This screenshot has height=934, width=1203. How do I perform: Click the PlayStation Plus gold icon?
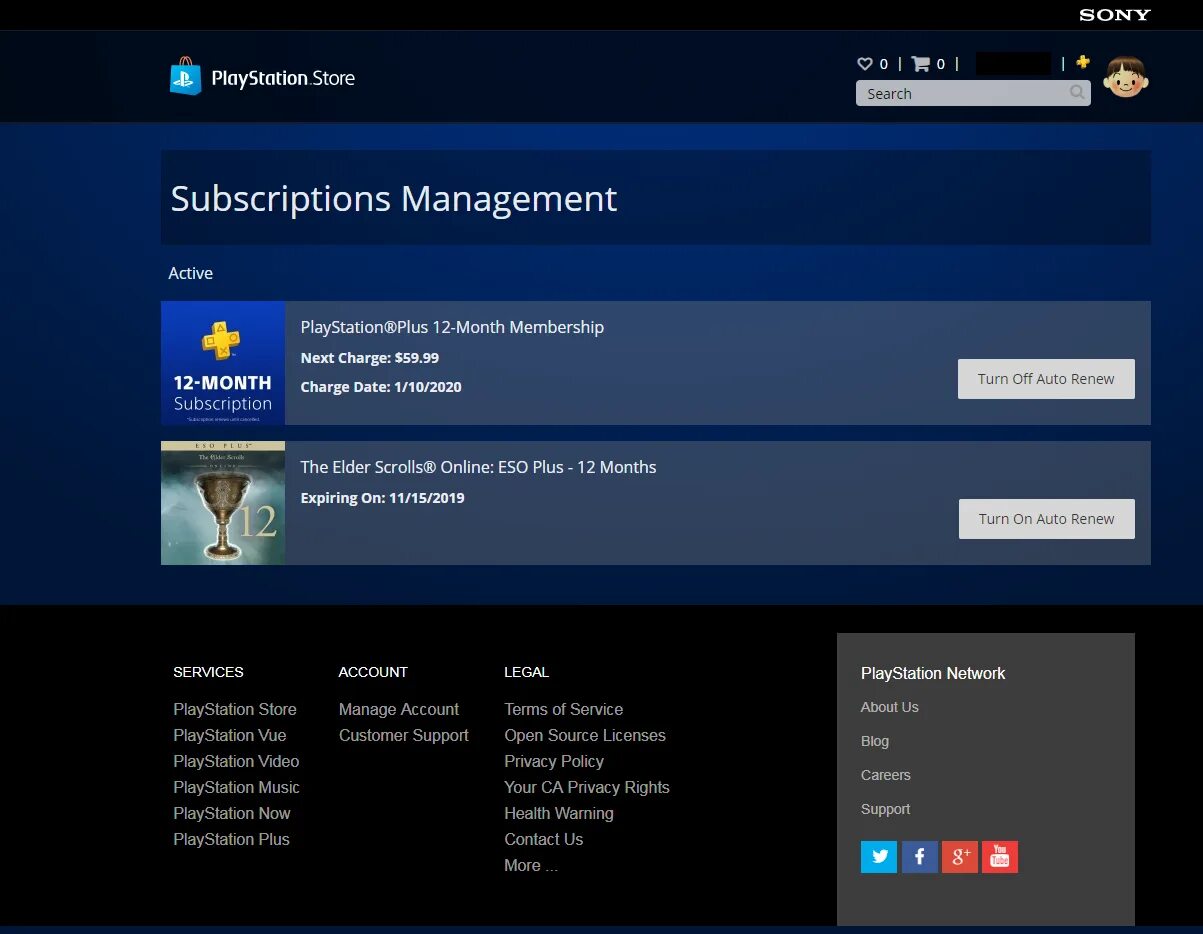pyautogui.click(x=1083, y=62)
